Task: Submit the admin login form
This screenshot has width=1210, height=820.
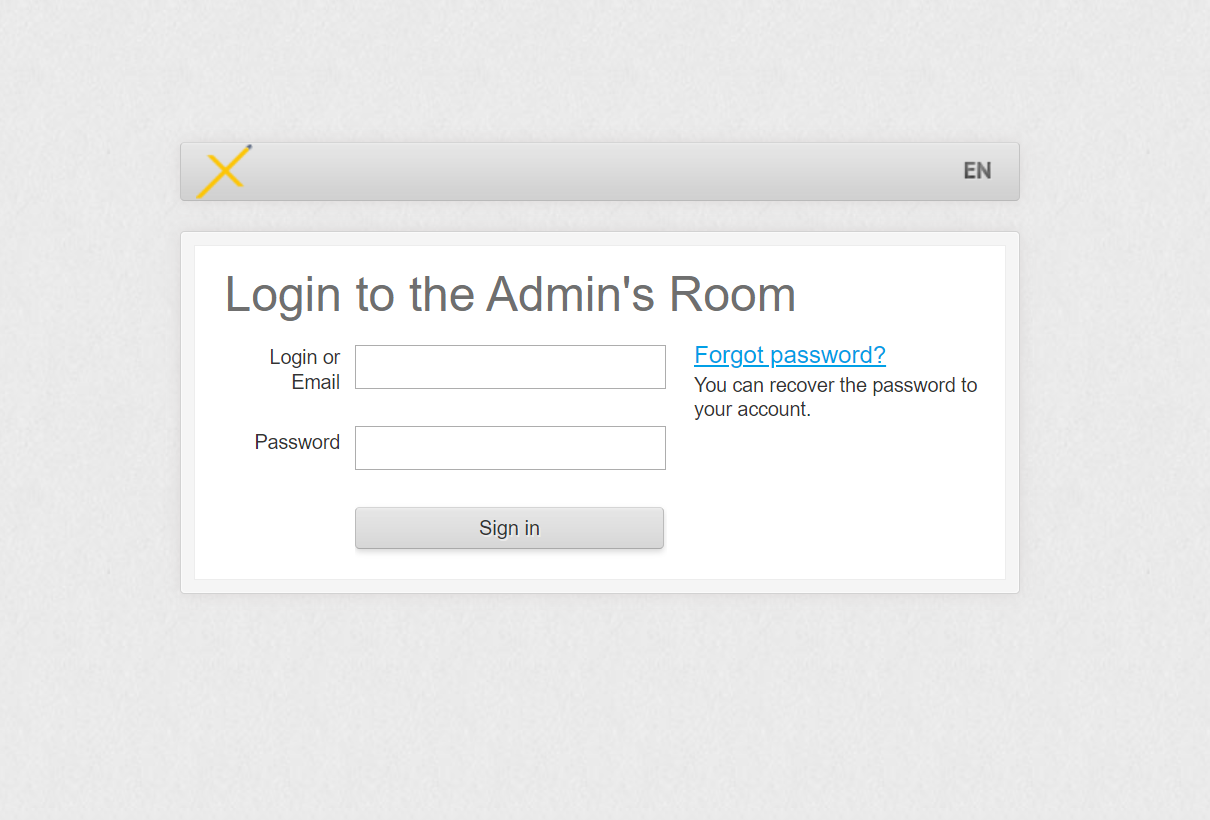Action: tap(509, 528)
